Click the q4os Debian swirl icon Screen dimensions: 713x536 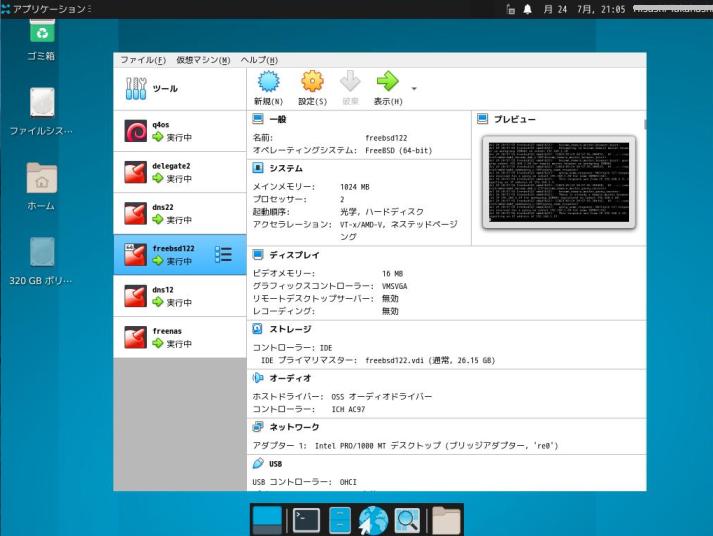(x=136, y=131)
